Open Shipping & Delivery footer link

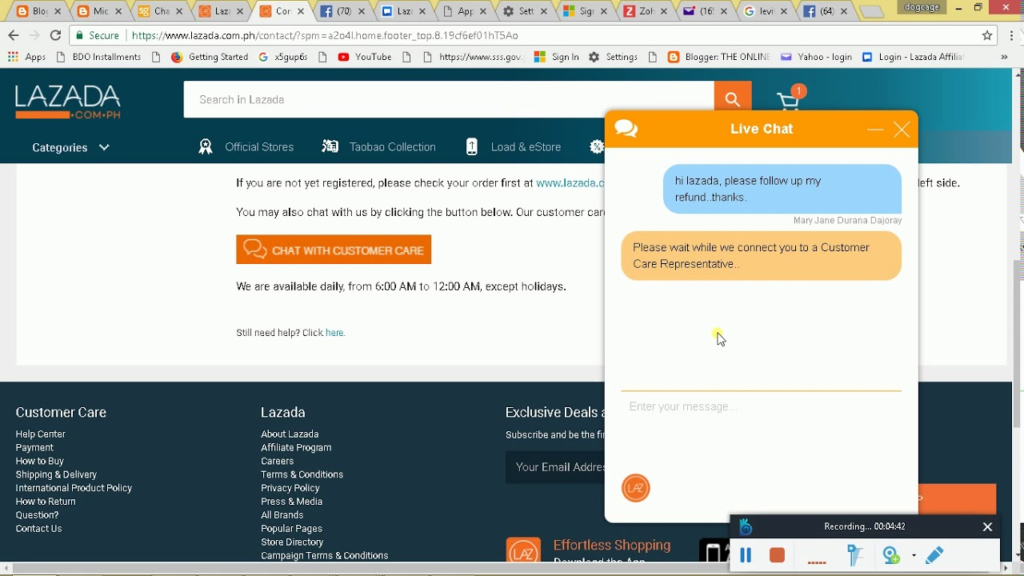56,474
